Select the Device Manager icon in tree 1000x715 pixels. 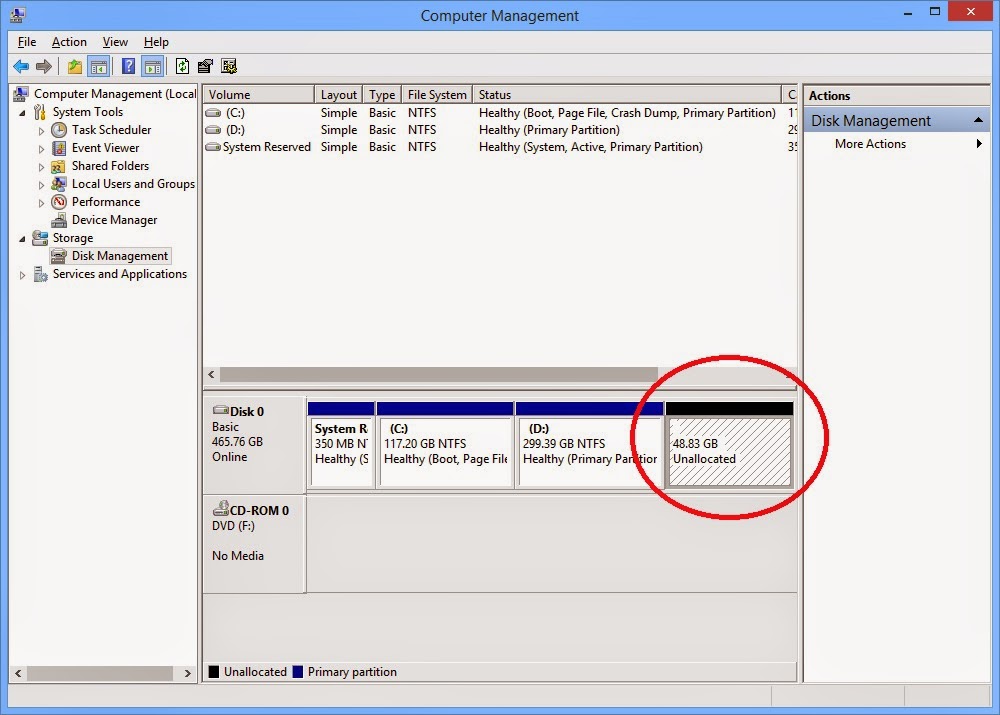59,220
